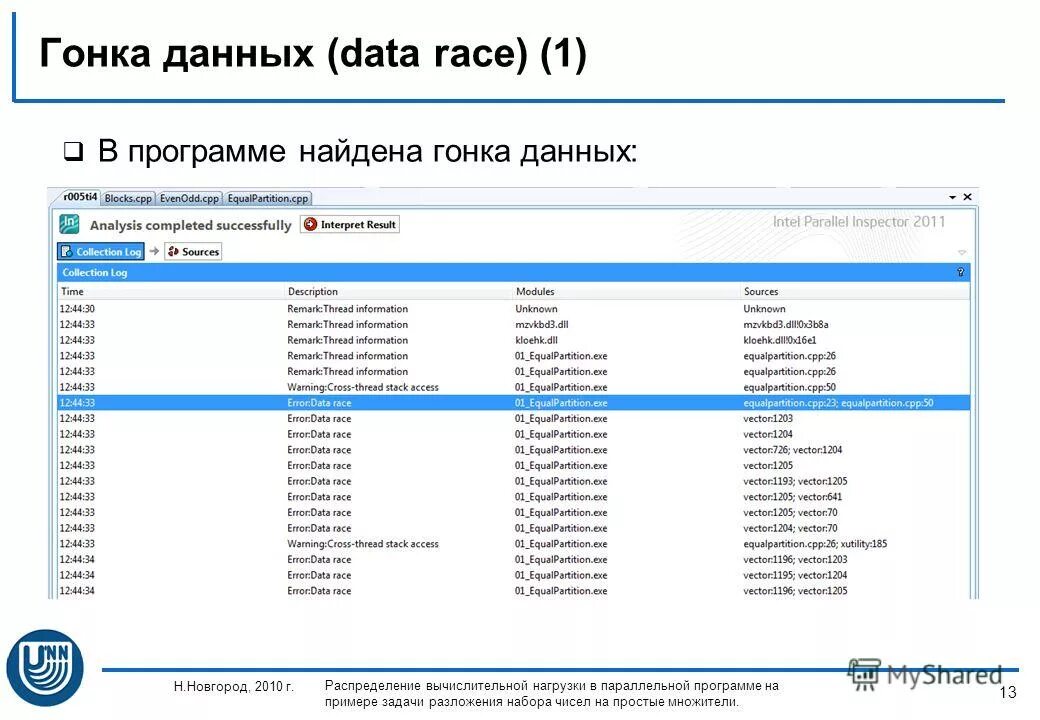This screenshot has width=1040, height=720.
Task: Click the Interpret Result red arrow icon
Action: click(310, 224)
